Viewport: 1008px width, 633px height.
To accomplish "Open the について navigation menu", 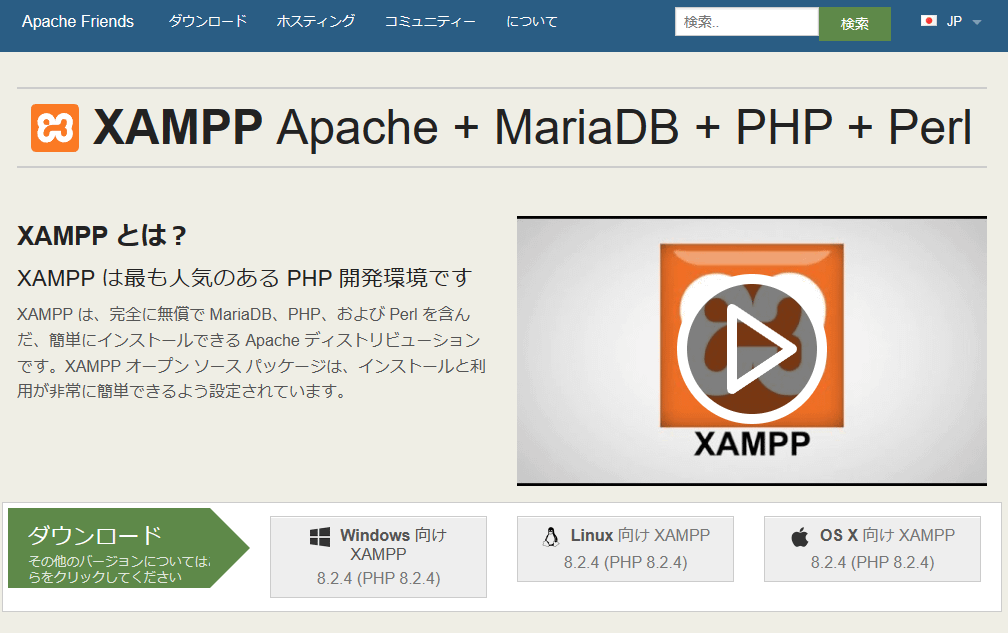I will pos(532,21).
